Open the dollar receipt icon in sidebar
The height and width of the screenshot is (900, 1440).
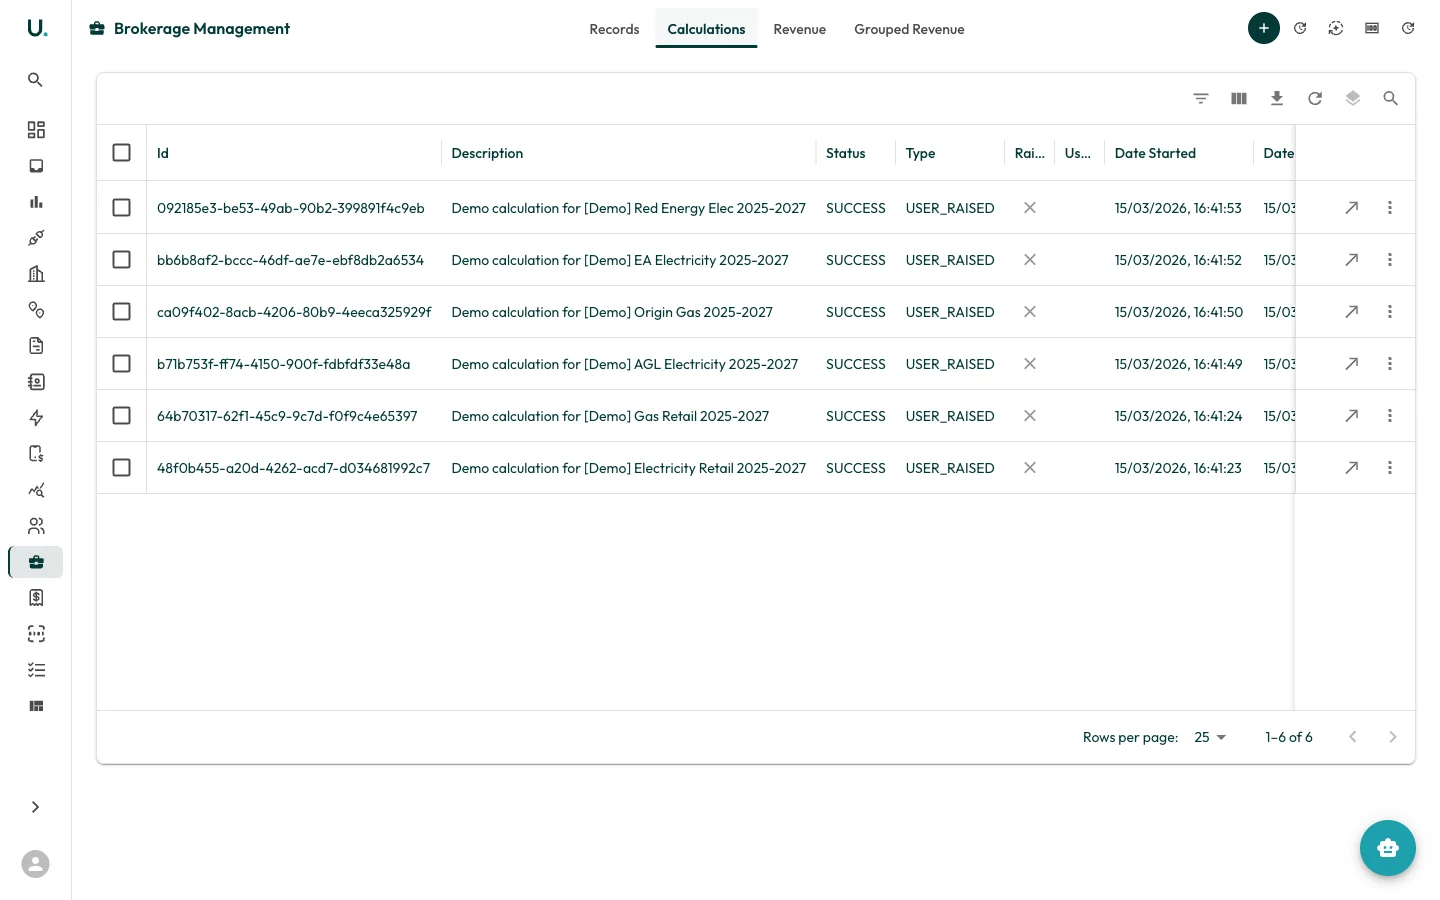point(36,598)
